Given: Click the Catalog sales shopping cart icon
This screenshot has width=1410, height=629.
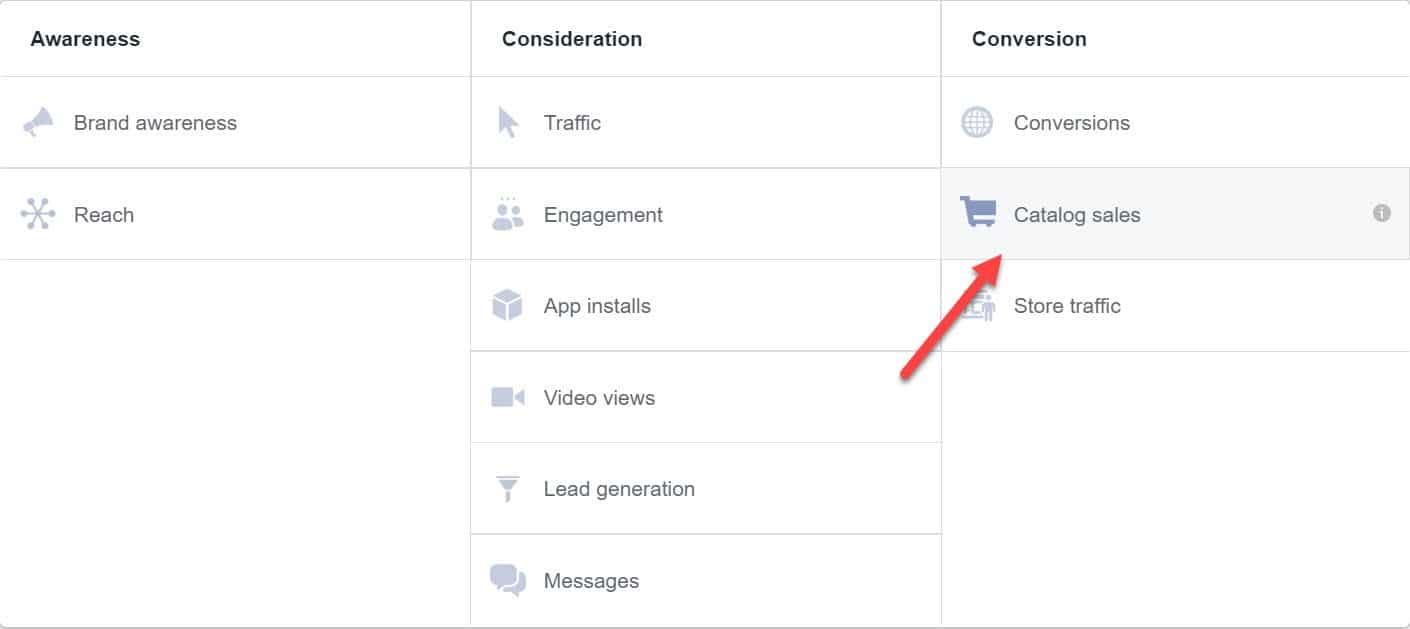Looking at the screenshot, I should (x=978, y=212).
